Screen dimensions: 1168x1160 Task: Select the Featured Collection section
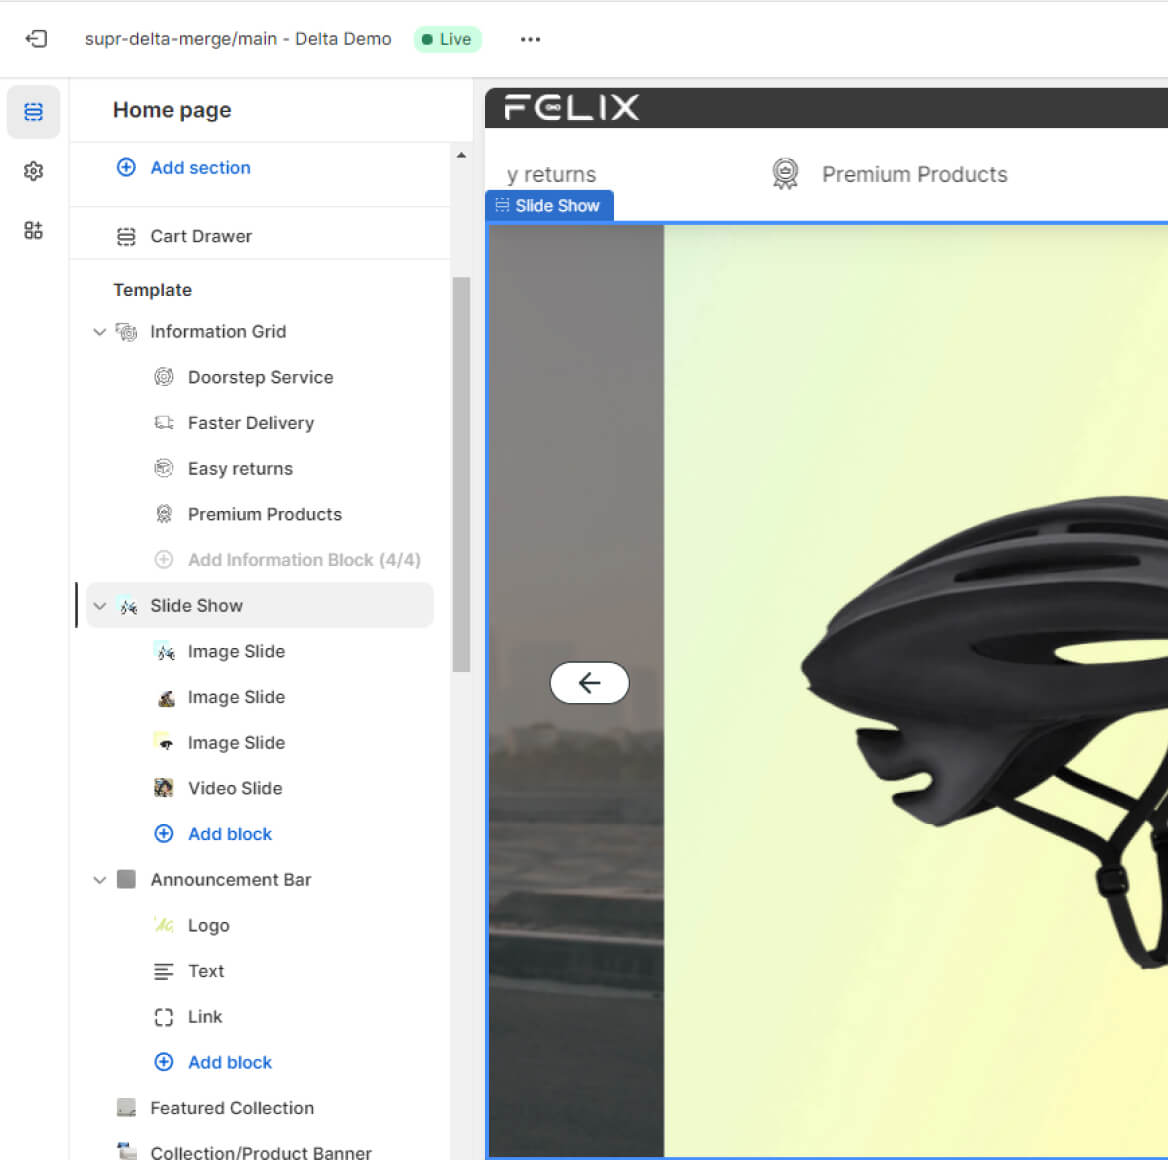[x=231, y=1108]
